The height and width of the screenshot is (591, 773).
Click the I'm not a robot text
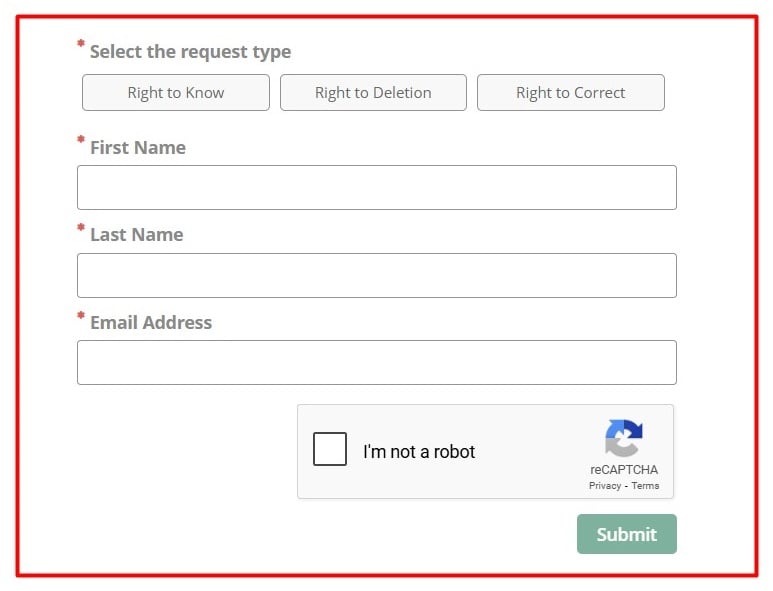pos(419,452)
